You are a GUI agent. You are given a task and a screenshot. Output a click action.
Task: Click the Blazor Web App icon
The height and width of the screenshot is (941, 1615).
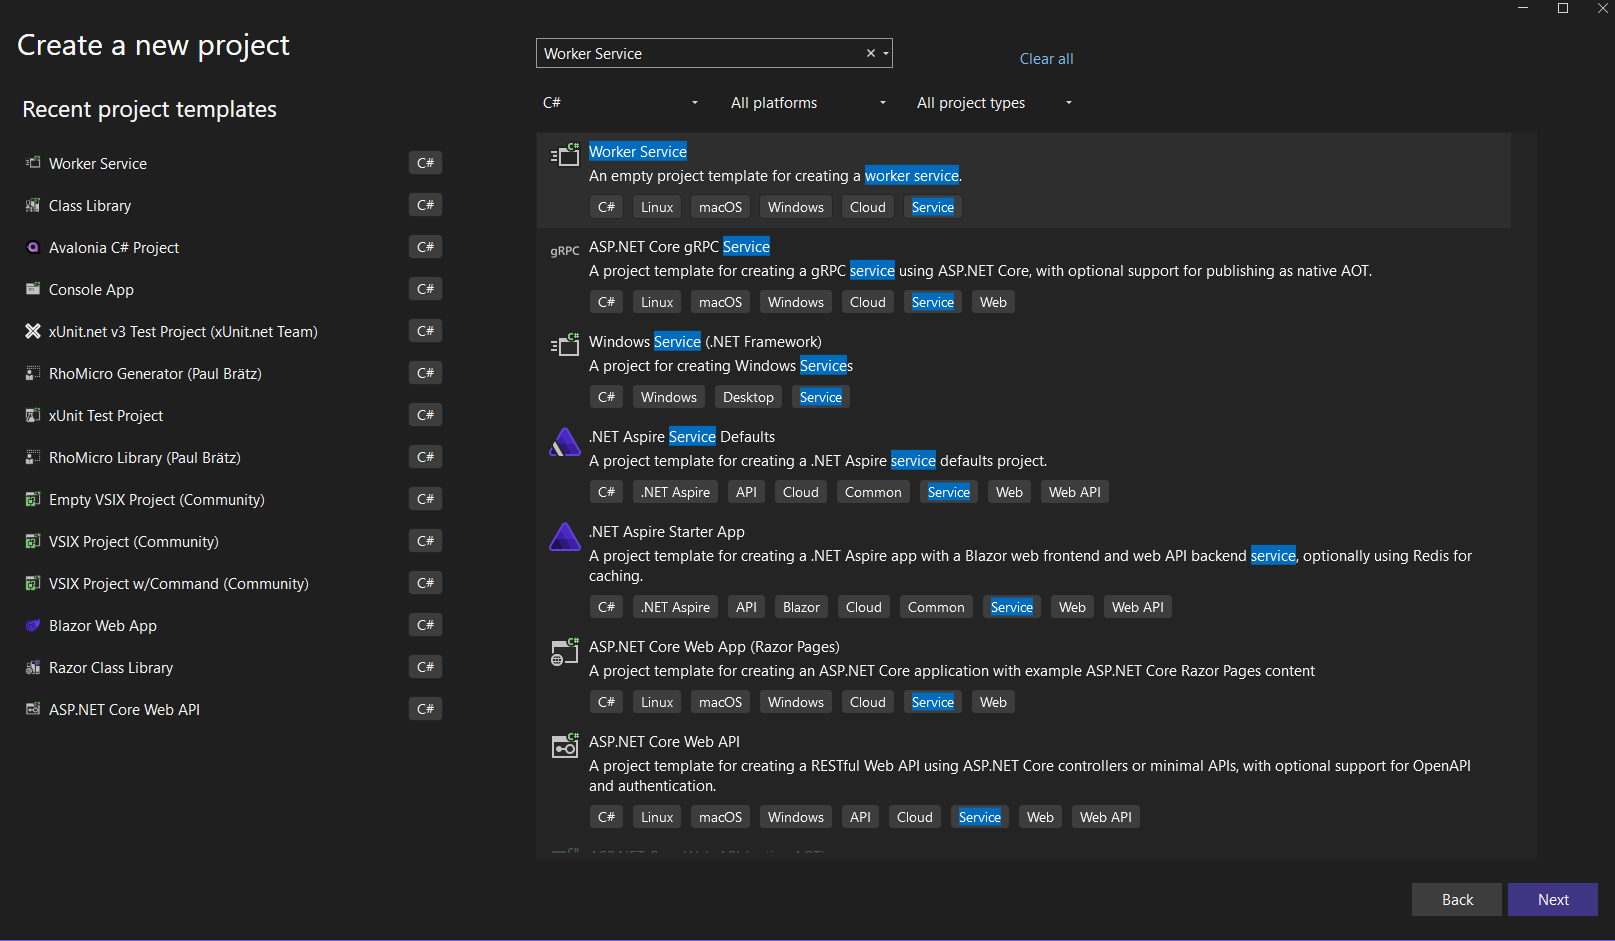pyautogui.click(x=33, y=625)
